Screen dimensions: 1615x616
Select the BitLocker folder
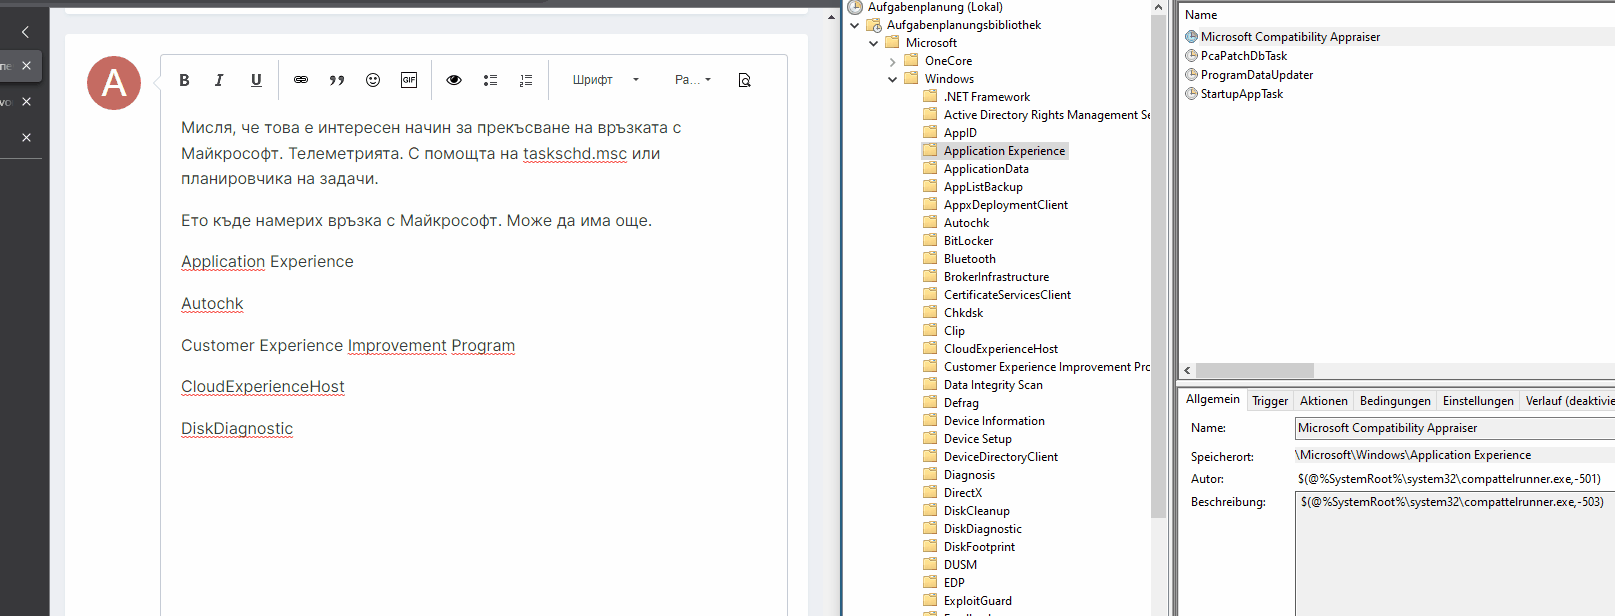(x=969, y=241)
